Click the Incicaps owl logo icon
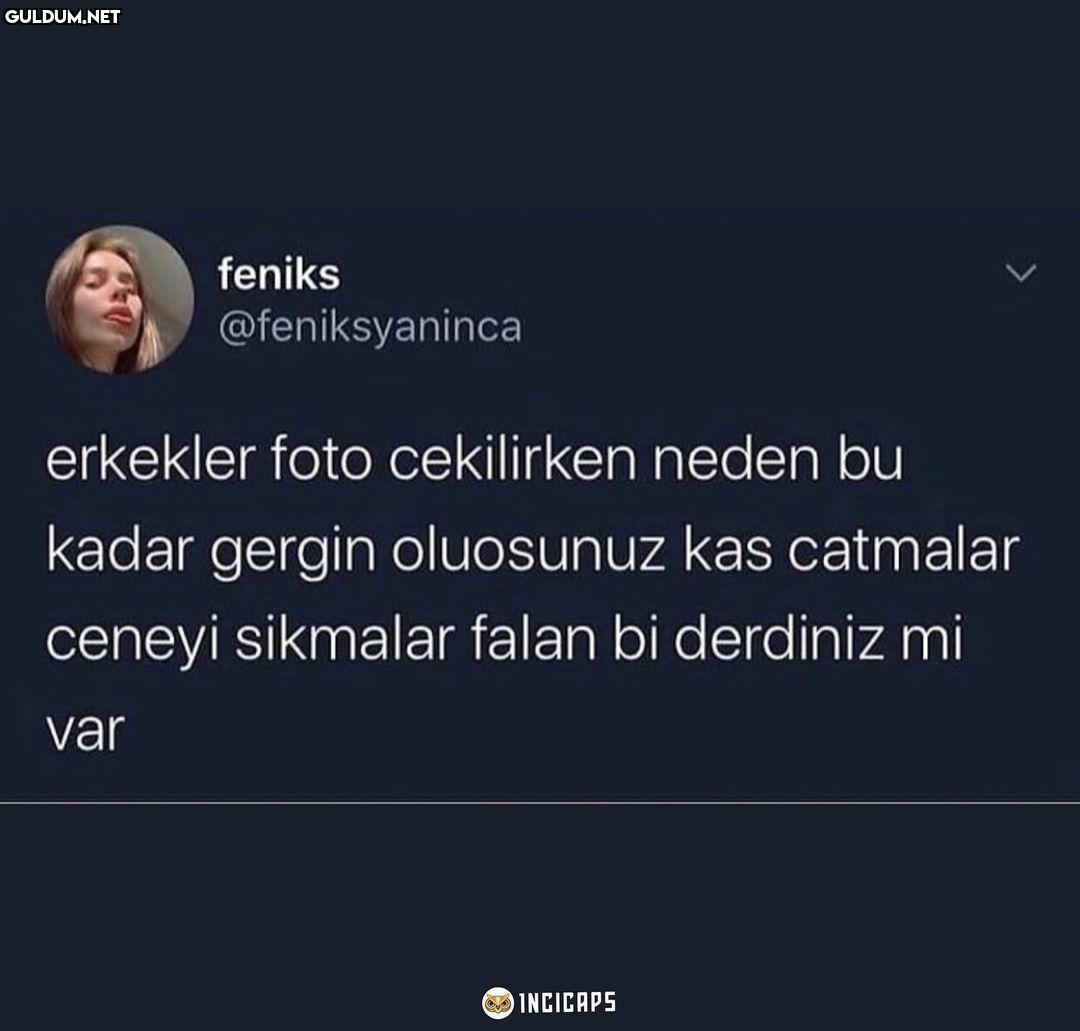This screenshot has height=1031, width=1080. pyautogui.click(x=497, y=1003)
